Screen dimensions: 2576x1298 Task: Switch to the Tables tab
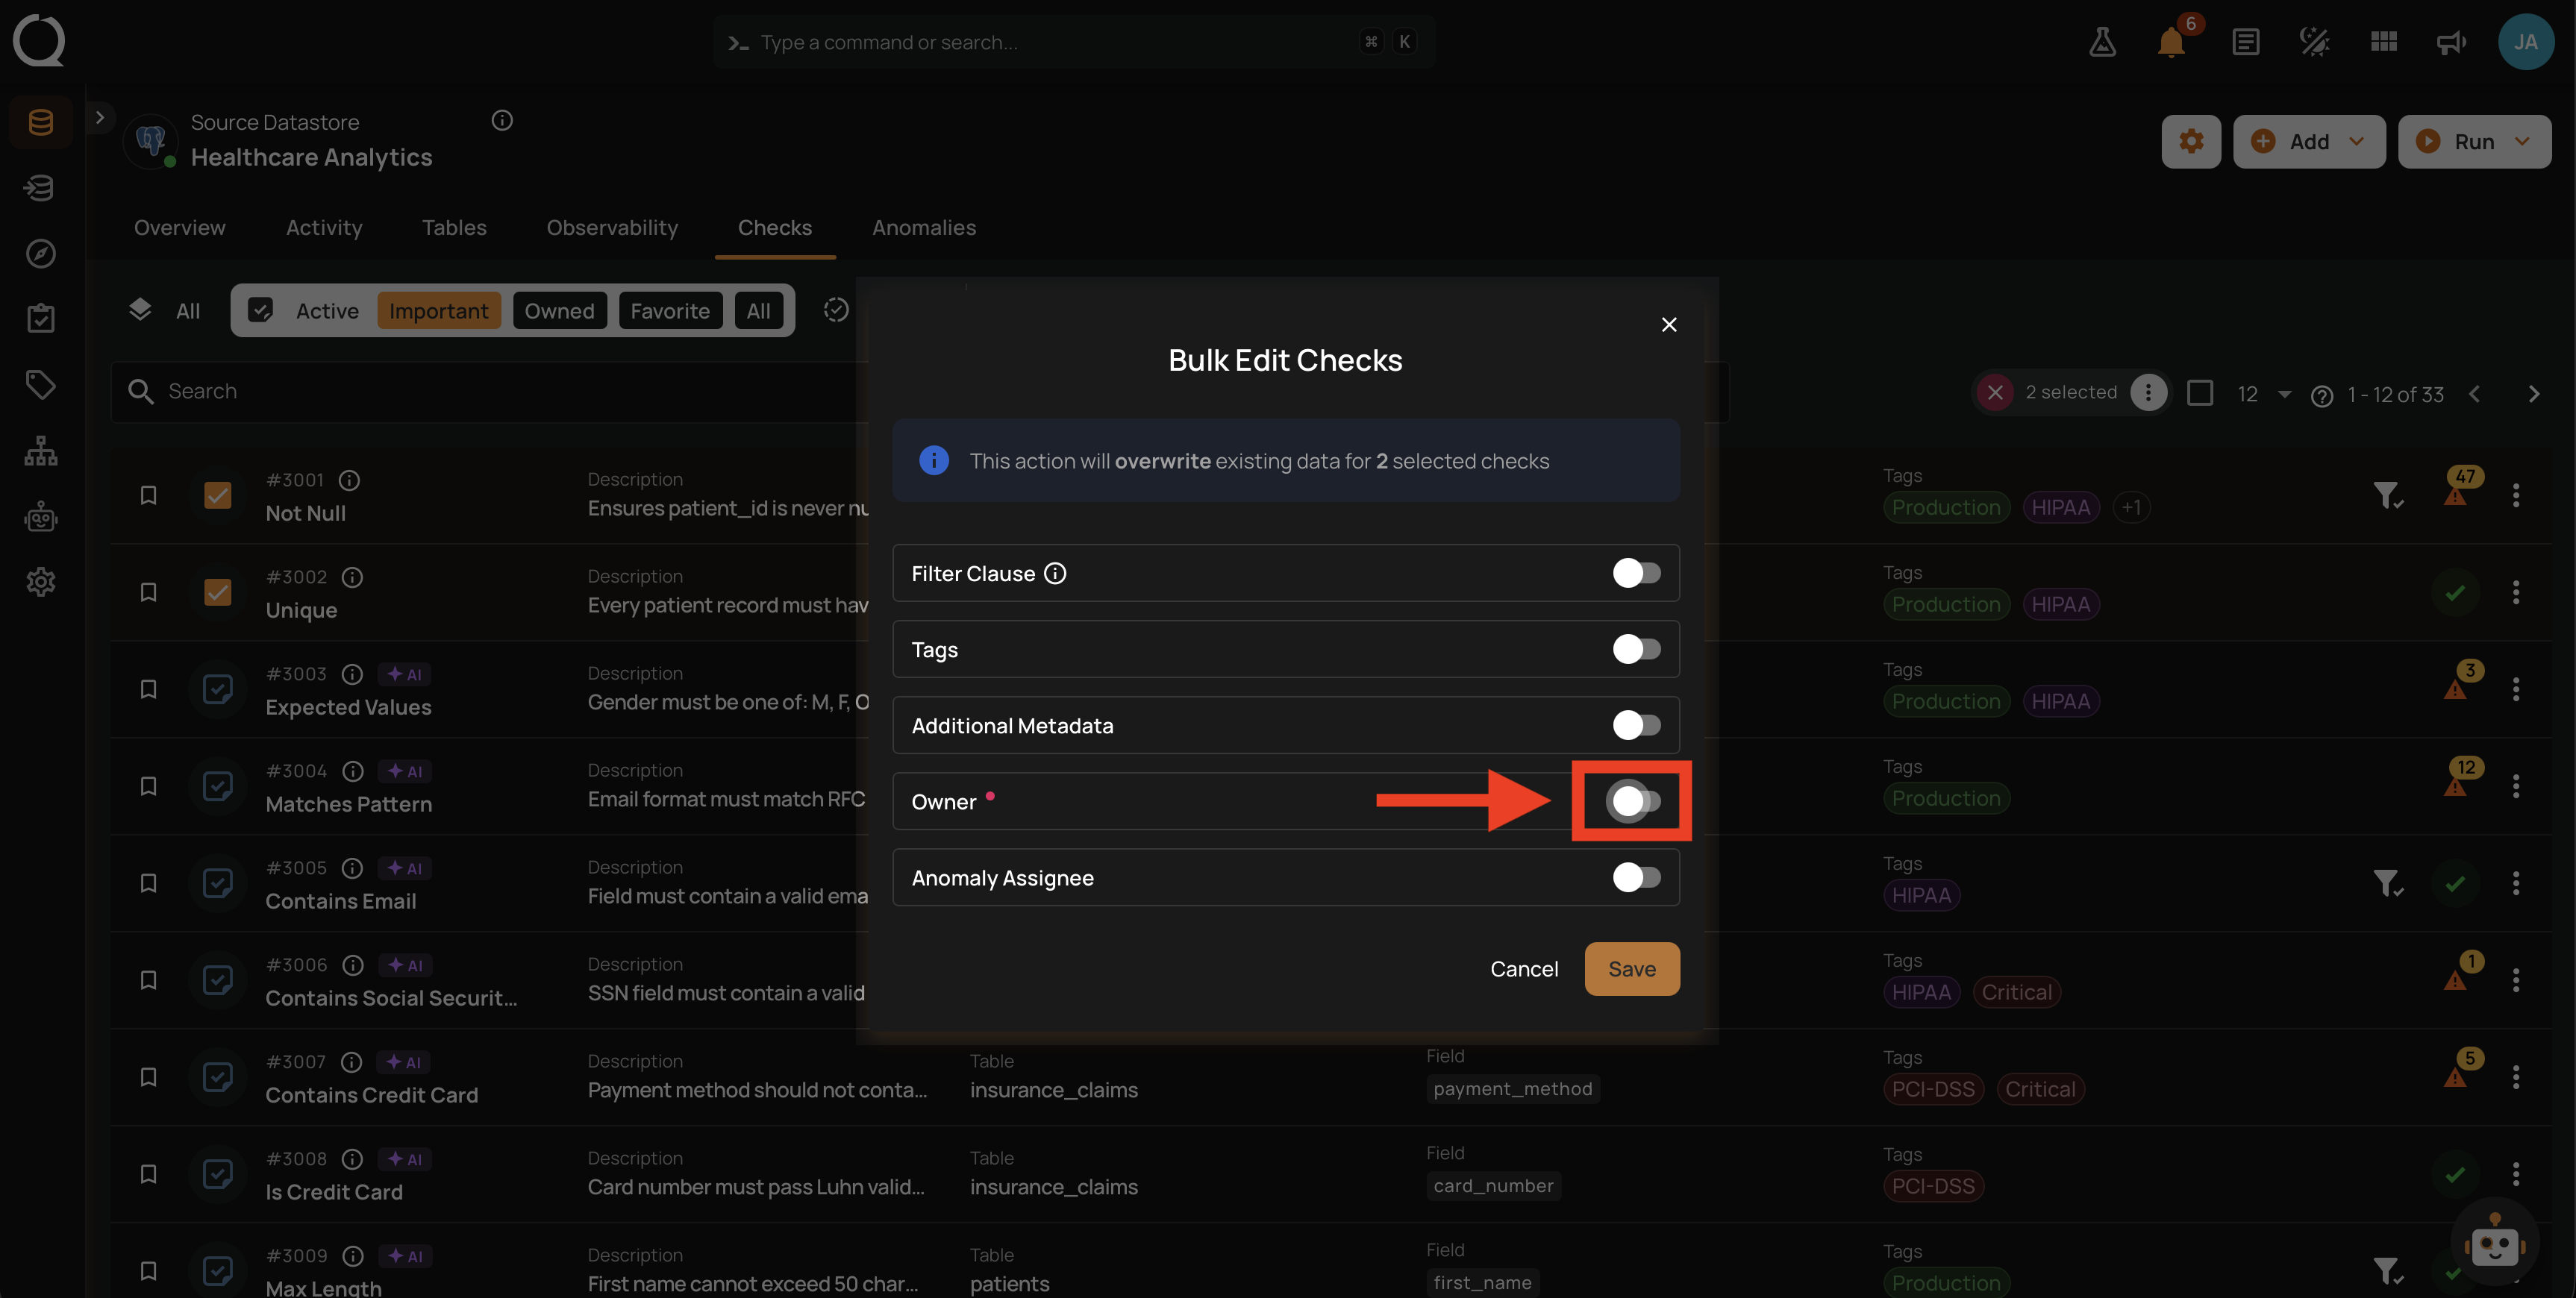454,228
